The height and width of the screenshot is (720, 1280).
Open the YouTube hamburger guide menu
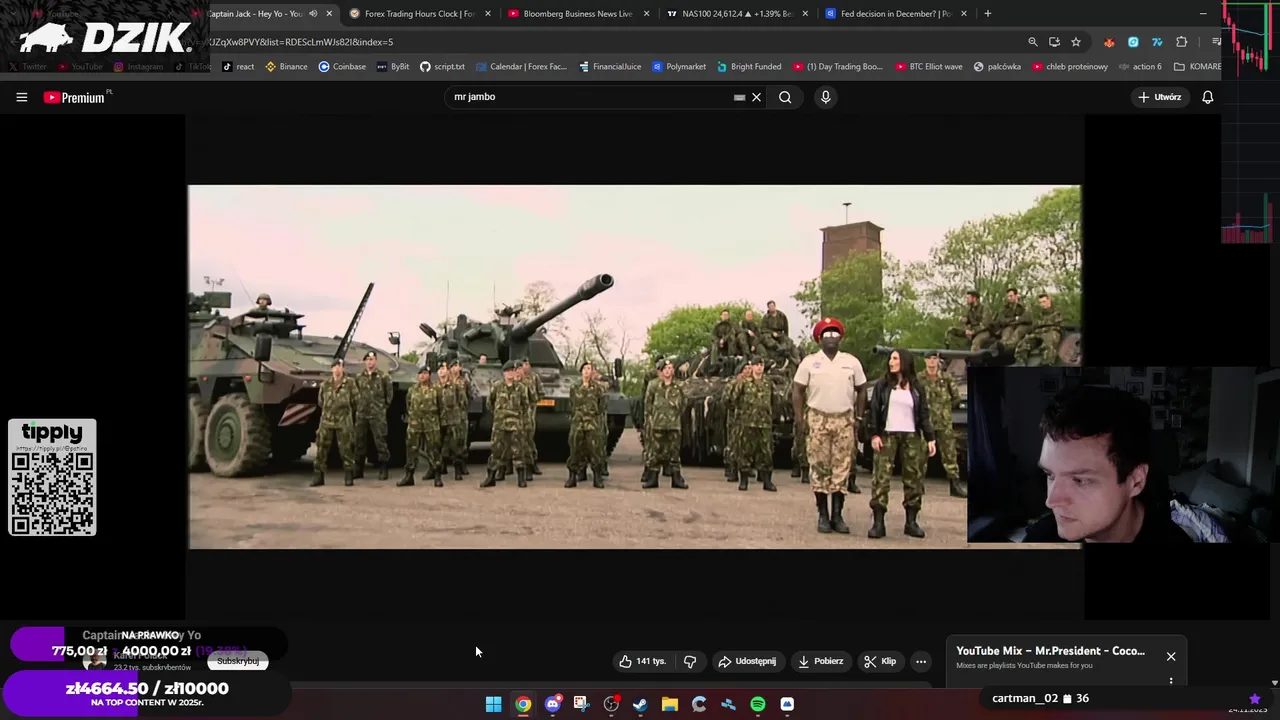(21, 97)
